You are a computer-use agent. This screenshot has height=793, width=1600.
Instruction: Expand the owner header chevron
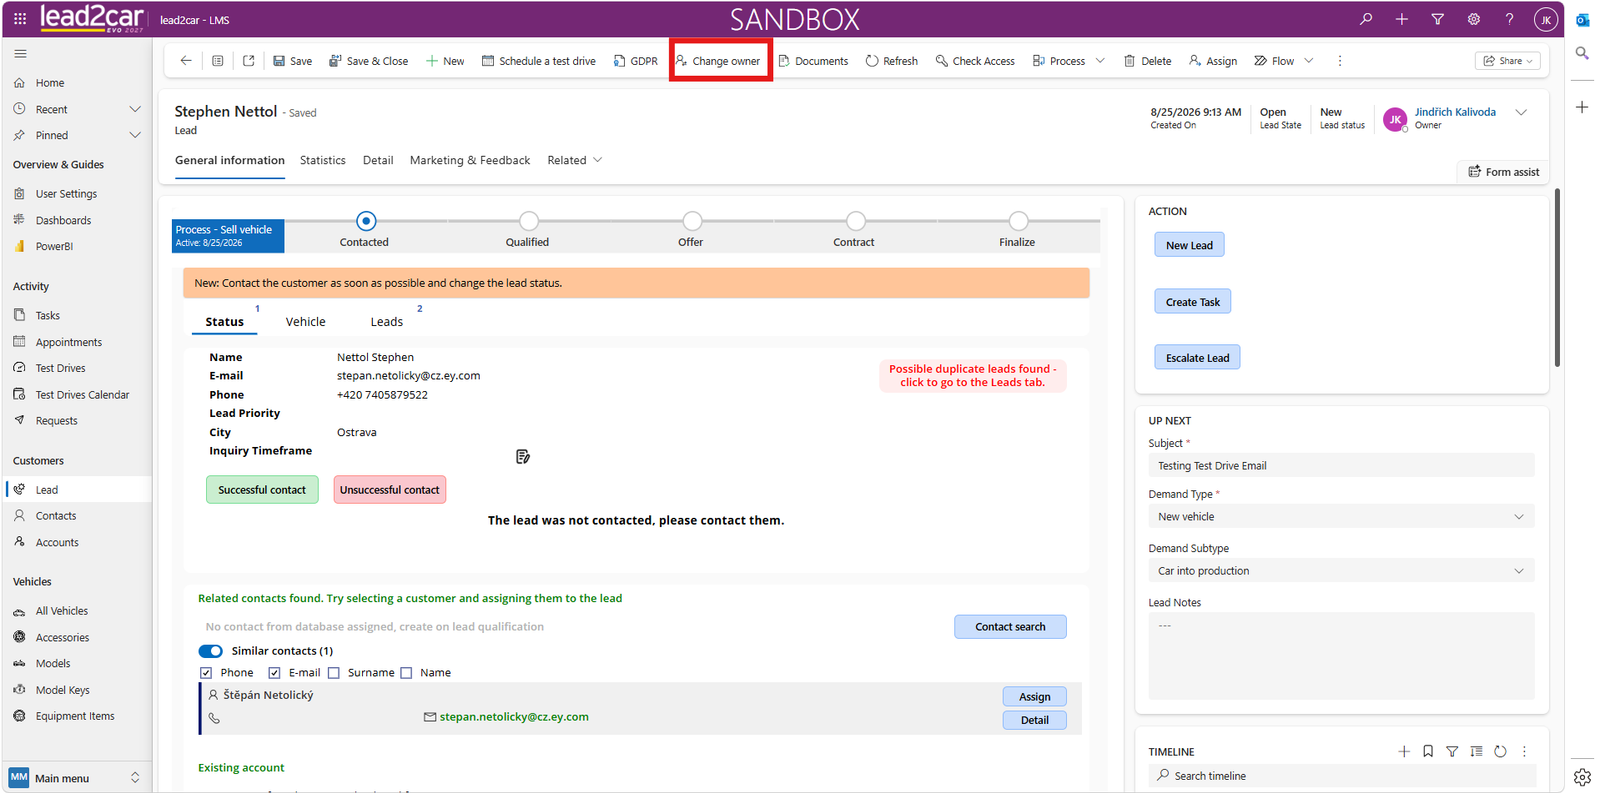coord(1521,112)
